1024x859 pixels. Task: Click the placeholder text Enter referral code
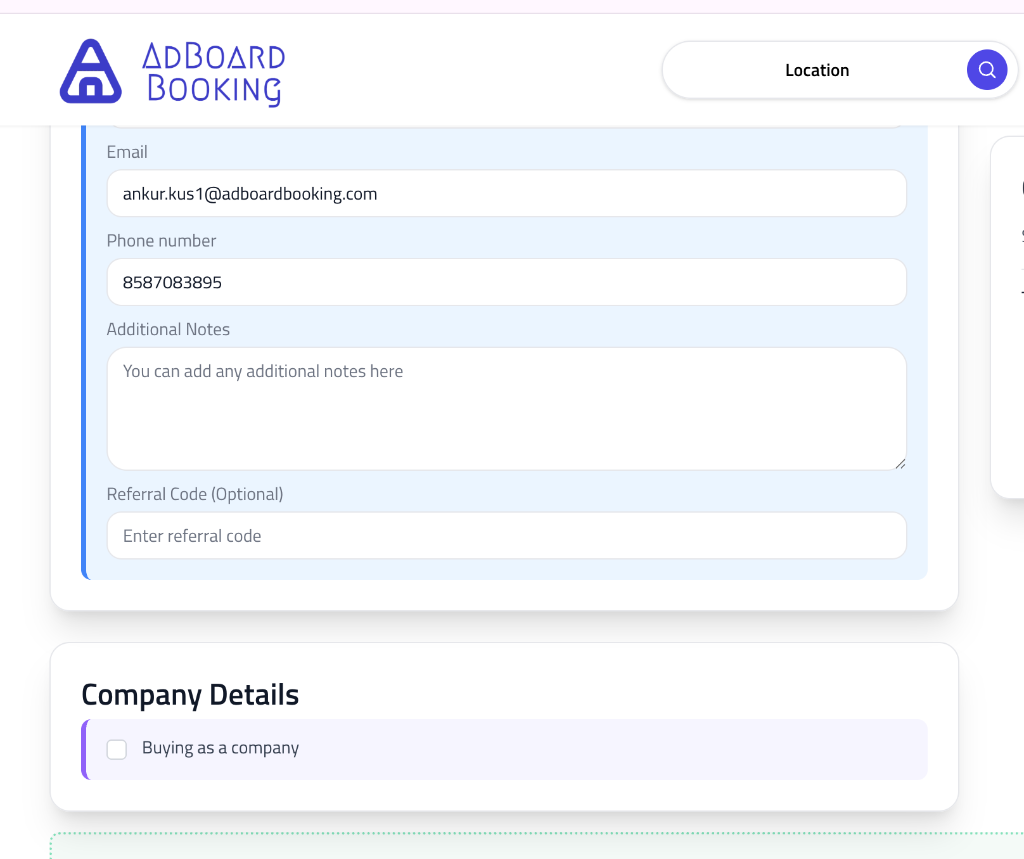[x=190, y=535]
